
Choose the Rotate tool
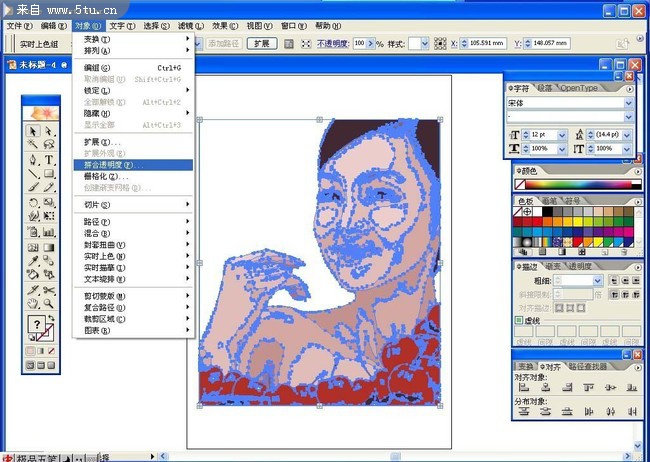[x=33, y=203]
